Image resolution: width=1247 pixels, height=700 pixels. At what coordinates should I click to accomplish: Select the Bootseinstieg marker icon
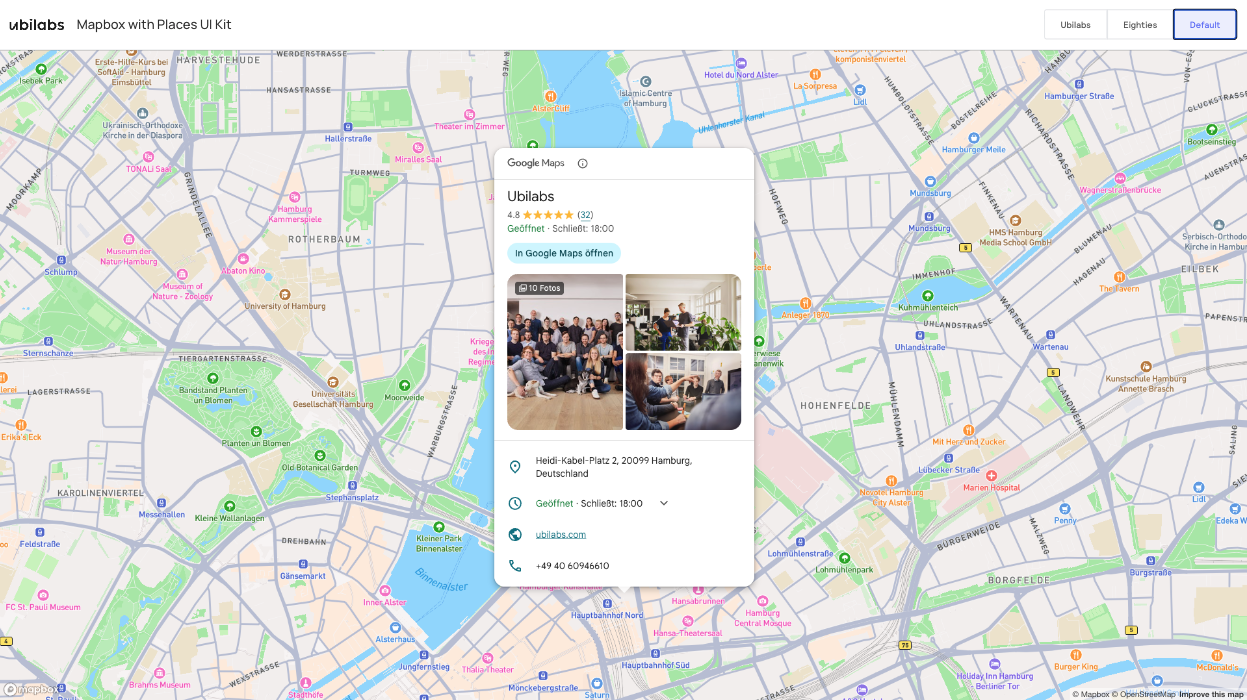pyautogui.click(x=1211, y=129)
